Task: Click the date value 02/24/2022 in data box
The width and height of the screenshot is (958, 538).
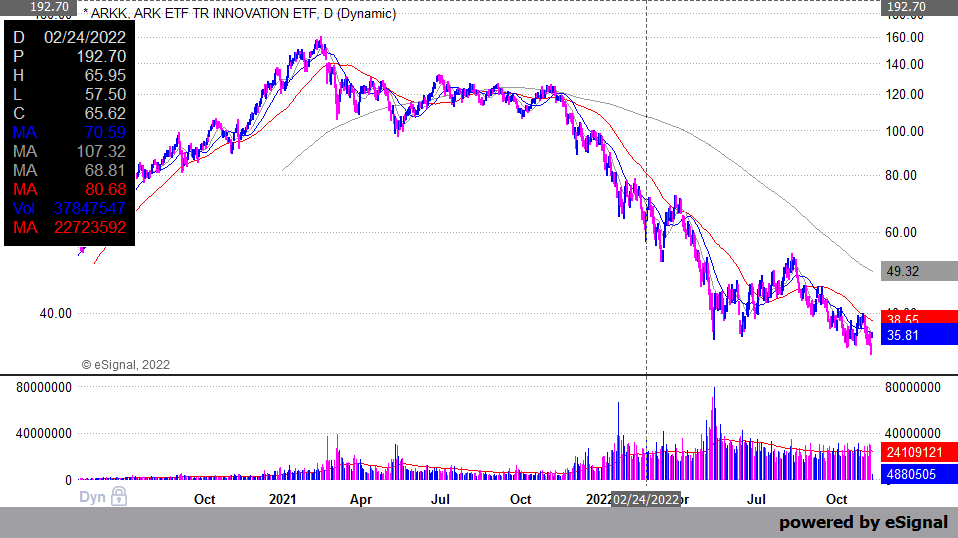Action: [85, 37]
